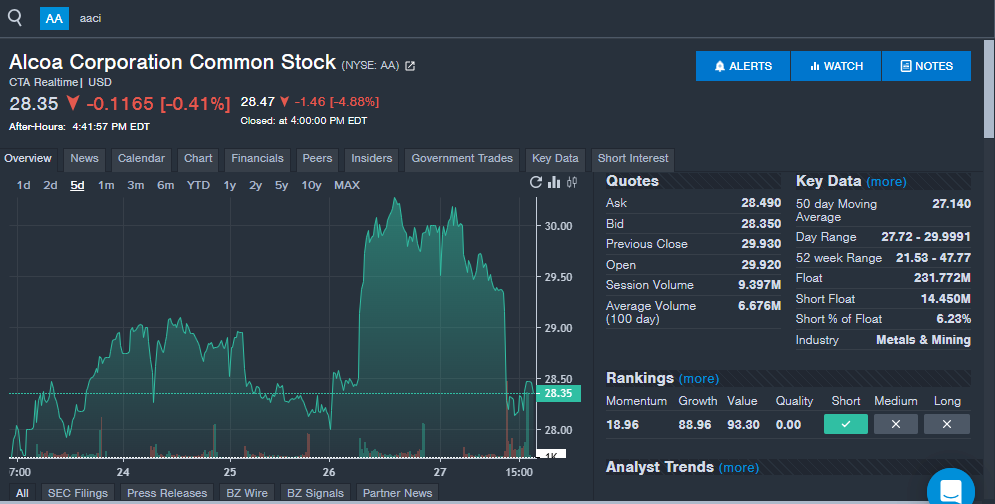
Task: Click the search field containing aaci
Action: [x=91, y=18]
